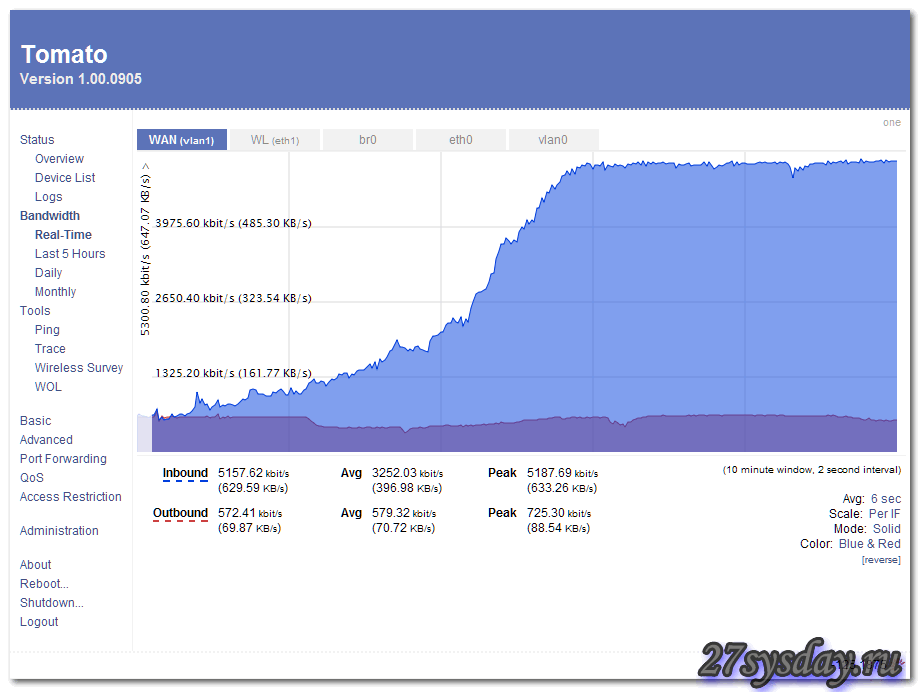View Daily bandwidth

(x=48, y=273)
